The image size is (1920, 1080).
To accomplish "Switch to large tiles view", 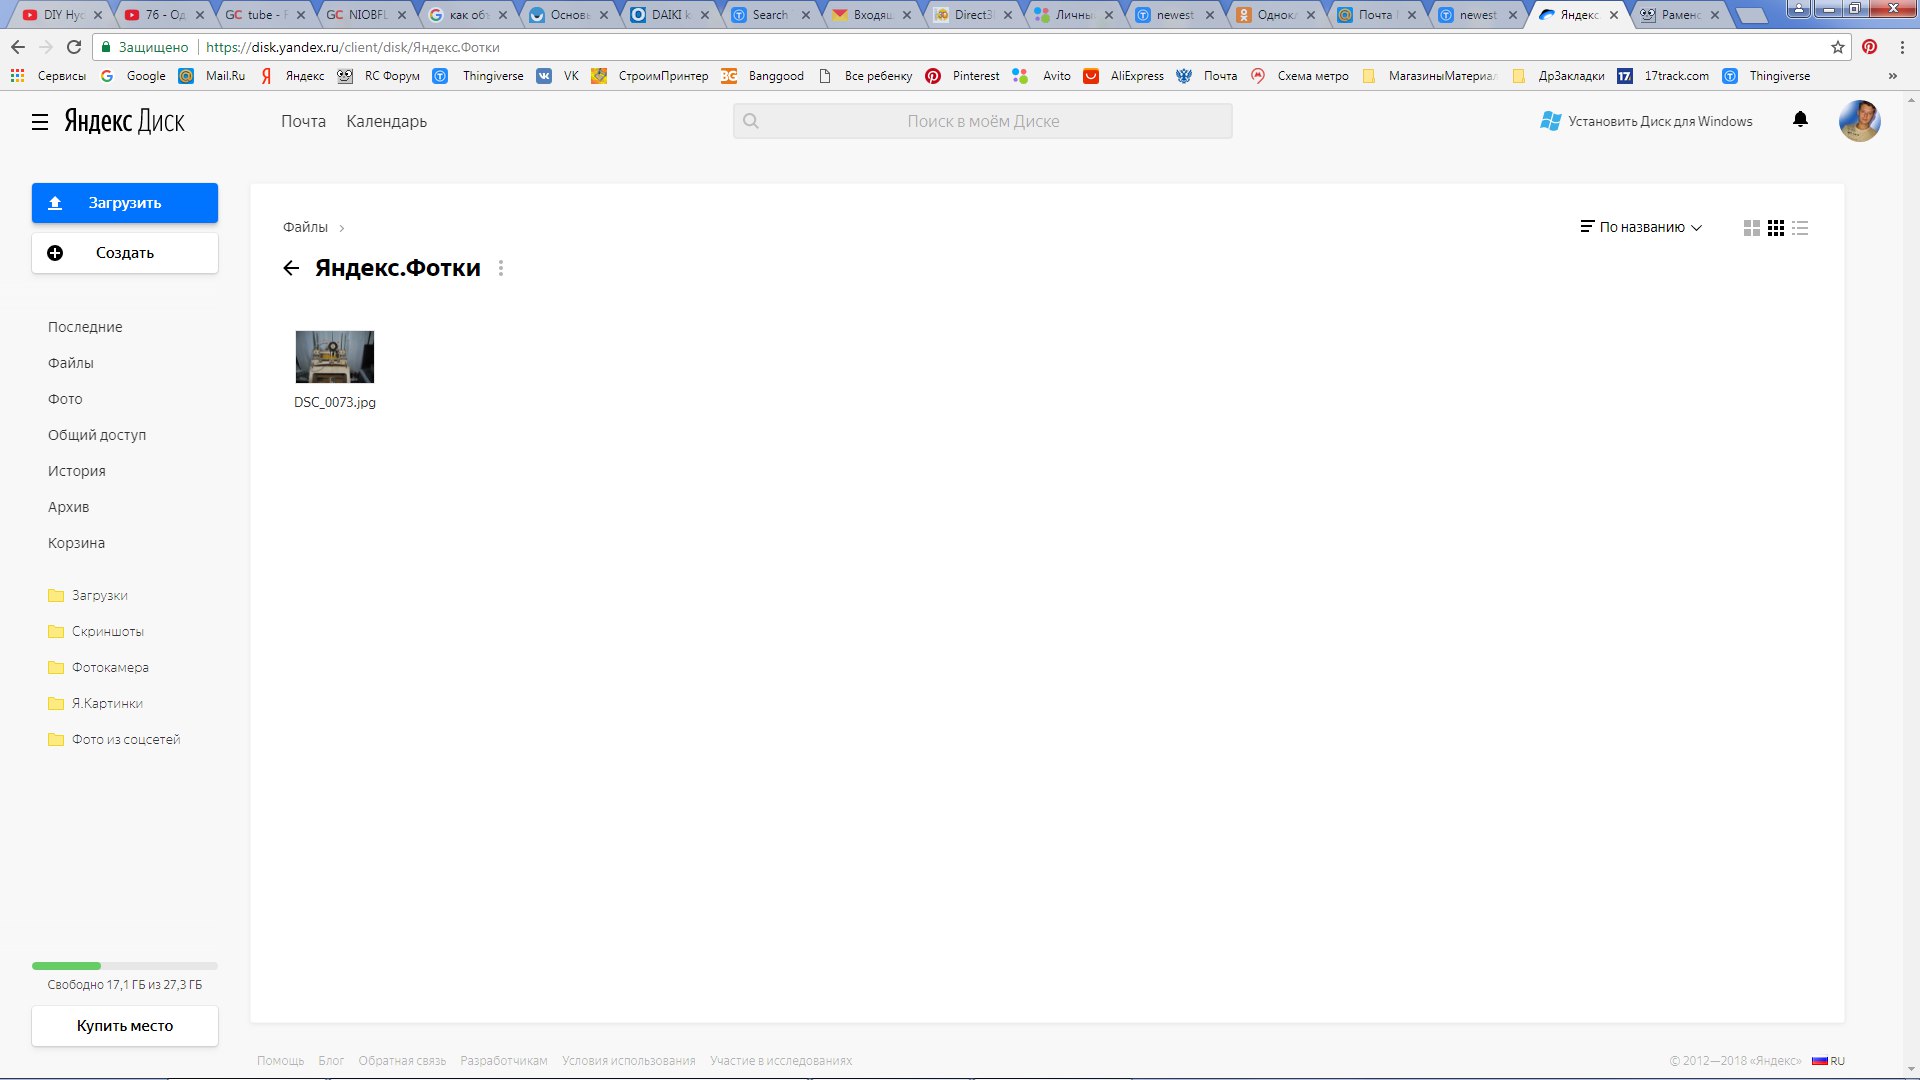I will tap(1751, 228).
